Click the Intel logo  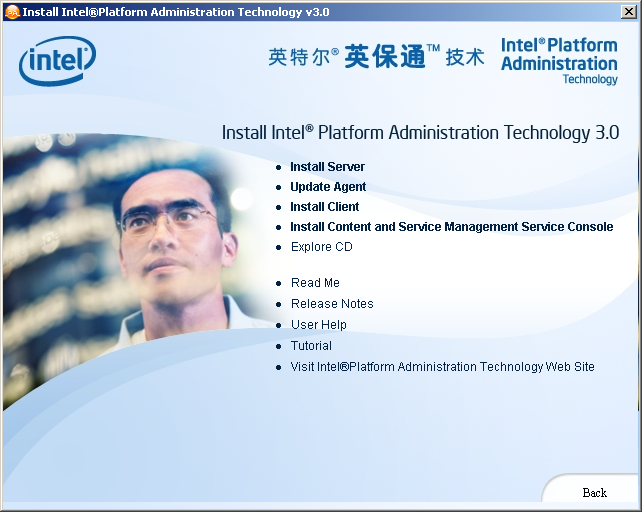(x=57, y=61)
